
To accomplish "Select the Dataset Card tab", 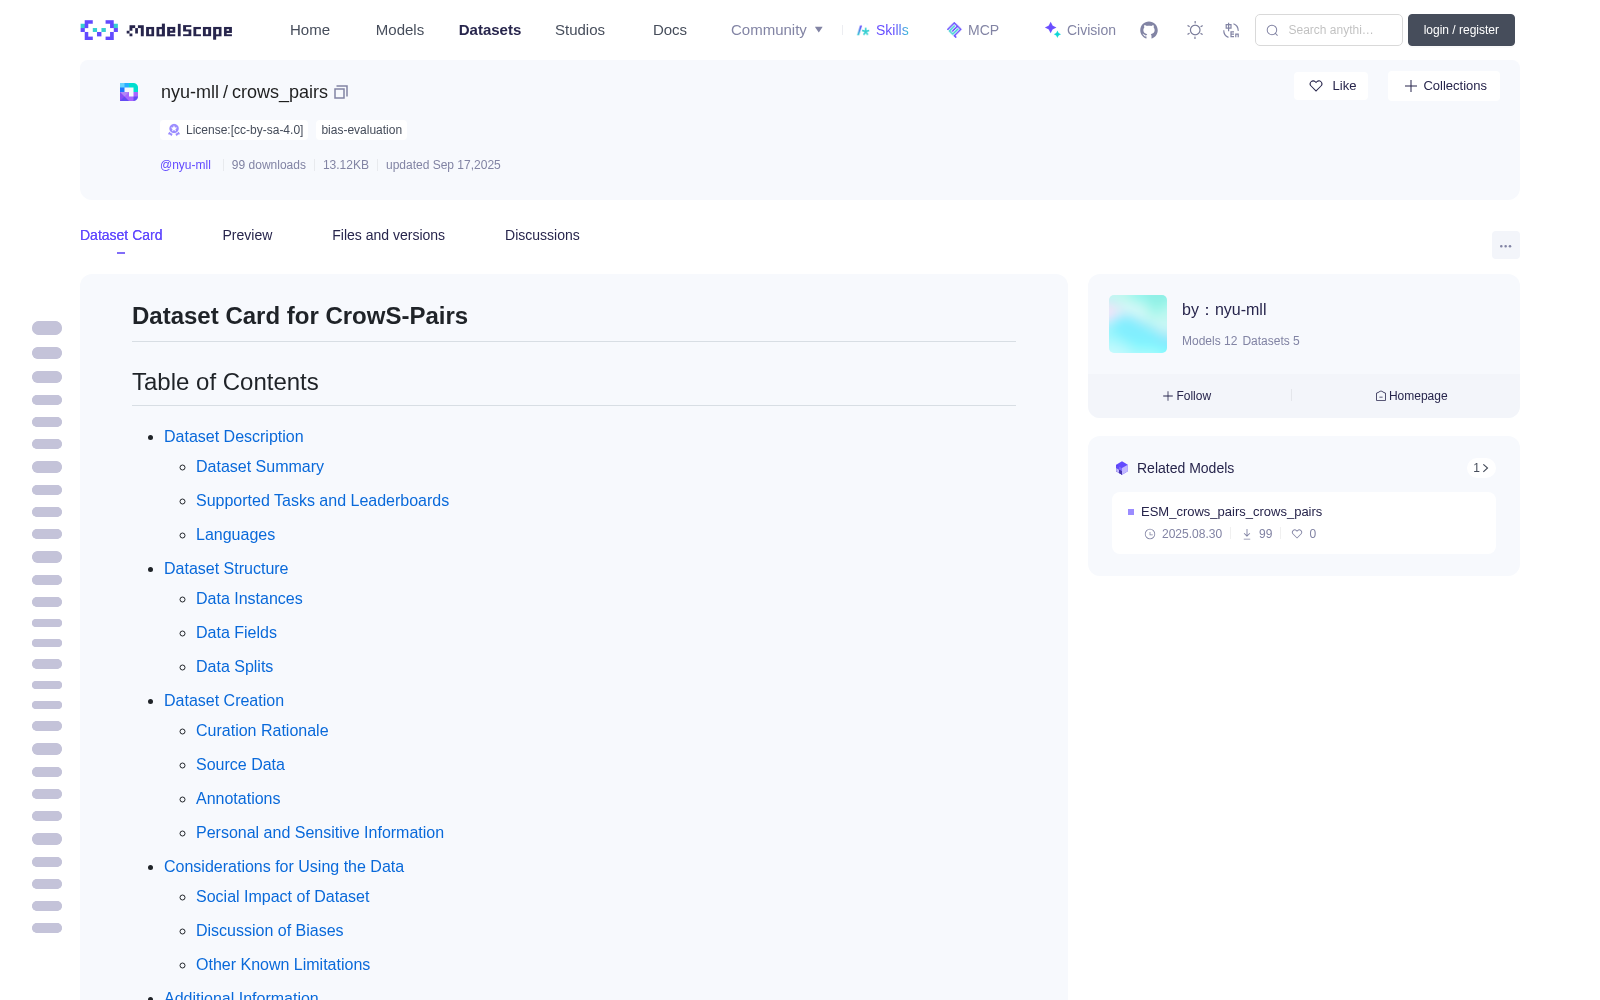I will click(121, 235).
